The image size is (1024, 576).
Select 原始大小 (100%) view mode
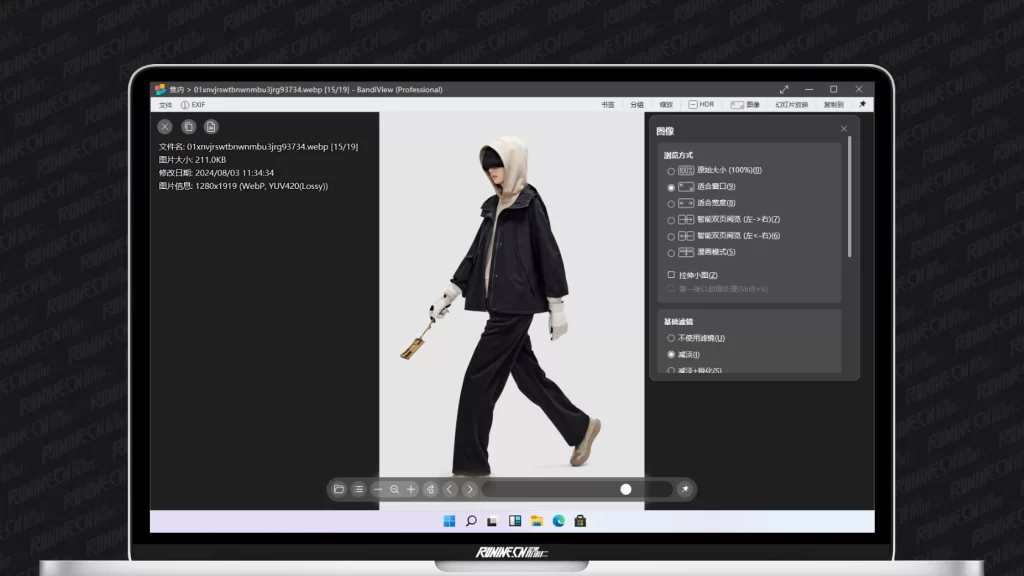[x=671, y=171]
